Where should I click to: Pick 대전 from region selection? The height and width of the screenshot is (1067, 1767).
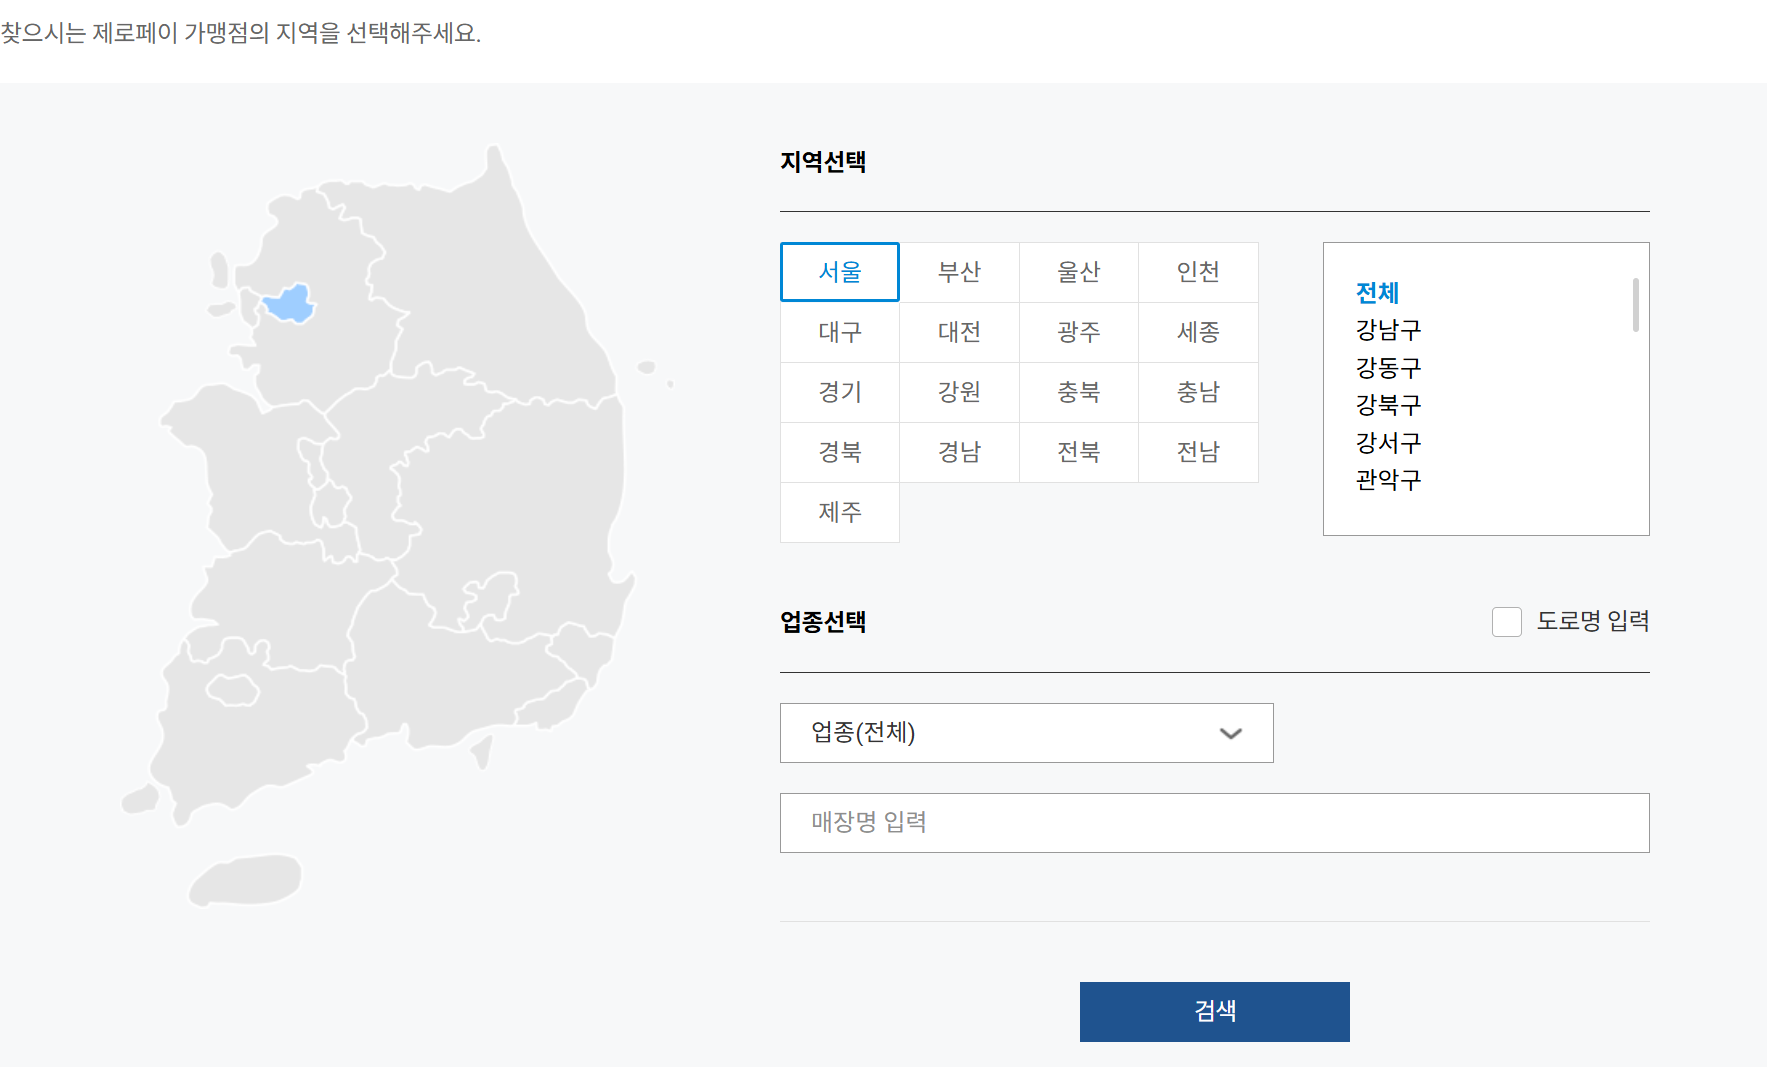point(959,332)
